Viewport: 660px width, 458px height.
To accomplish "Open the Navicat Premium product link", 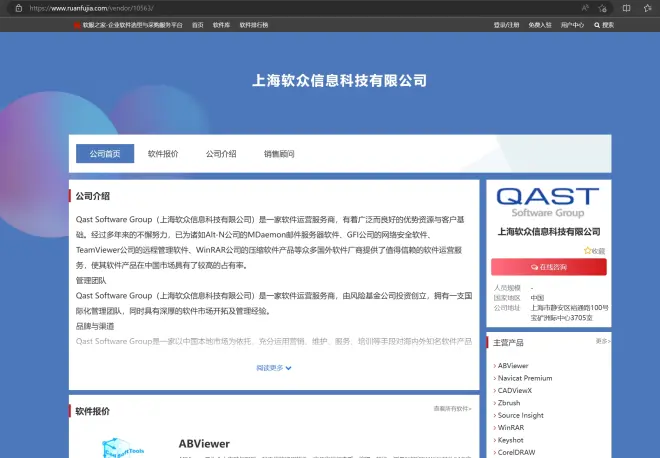I will pos(525,378).
